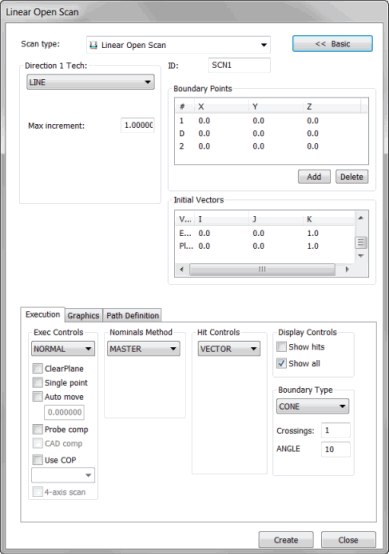This screenshot has width=389, height=554.
Task: Enable the Auto move checkbox
Action: pos(37,396)
